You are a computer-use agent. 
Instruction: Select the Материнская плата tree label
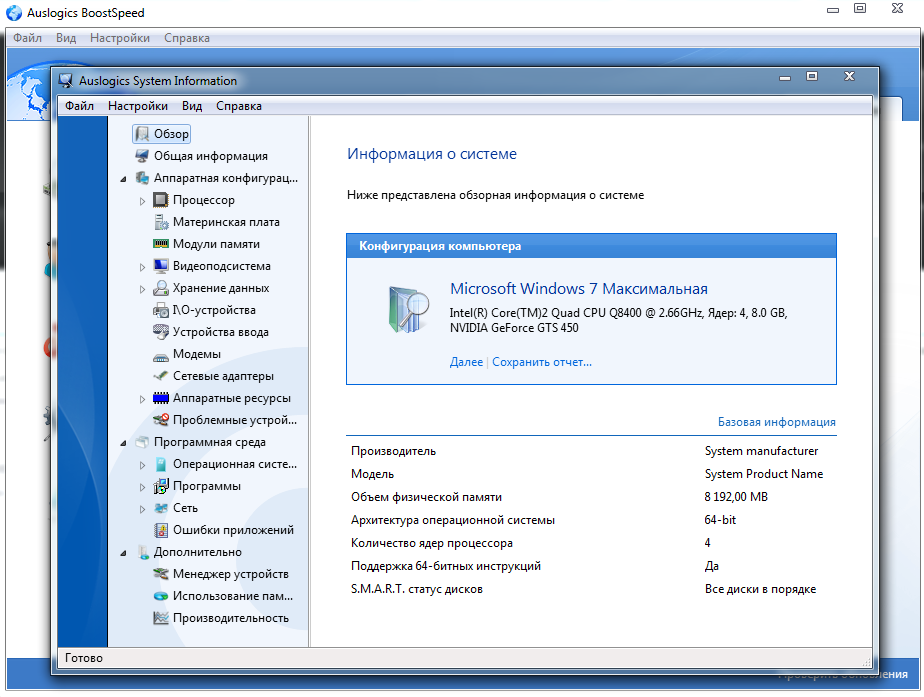pyautogui.click(x=226, y=222)
